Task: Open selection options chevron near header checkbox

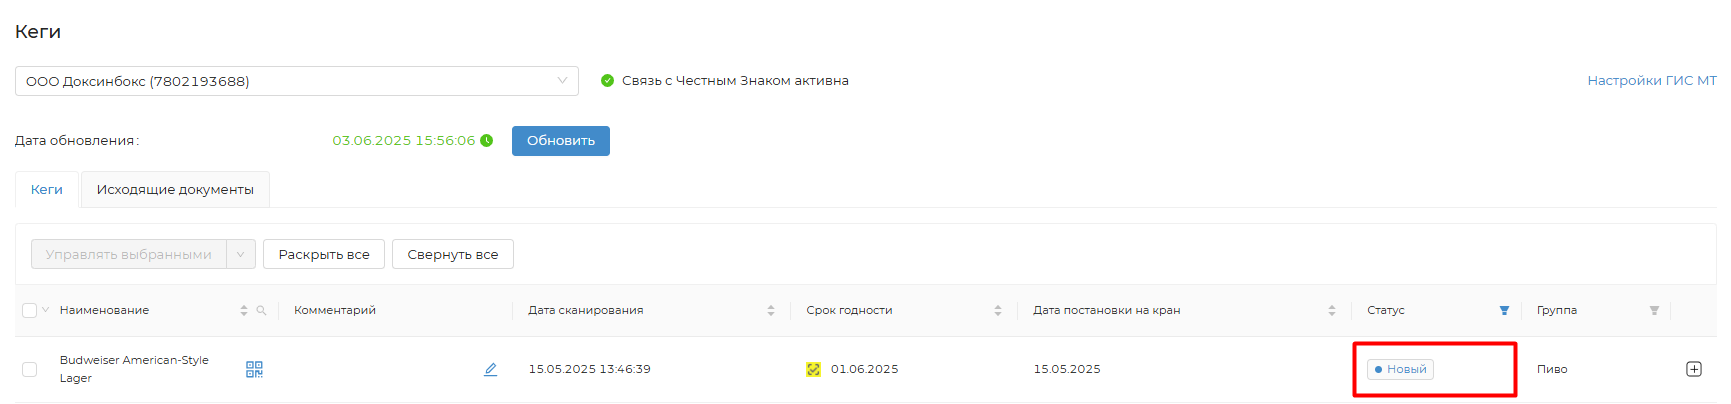Action: pos(45,310)
